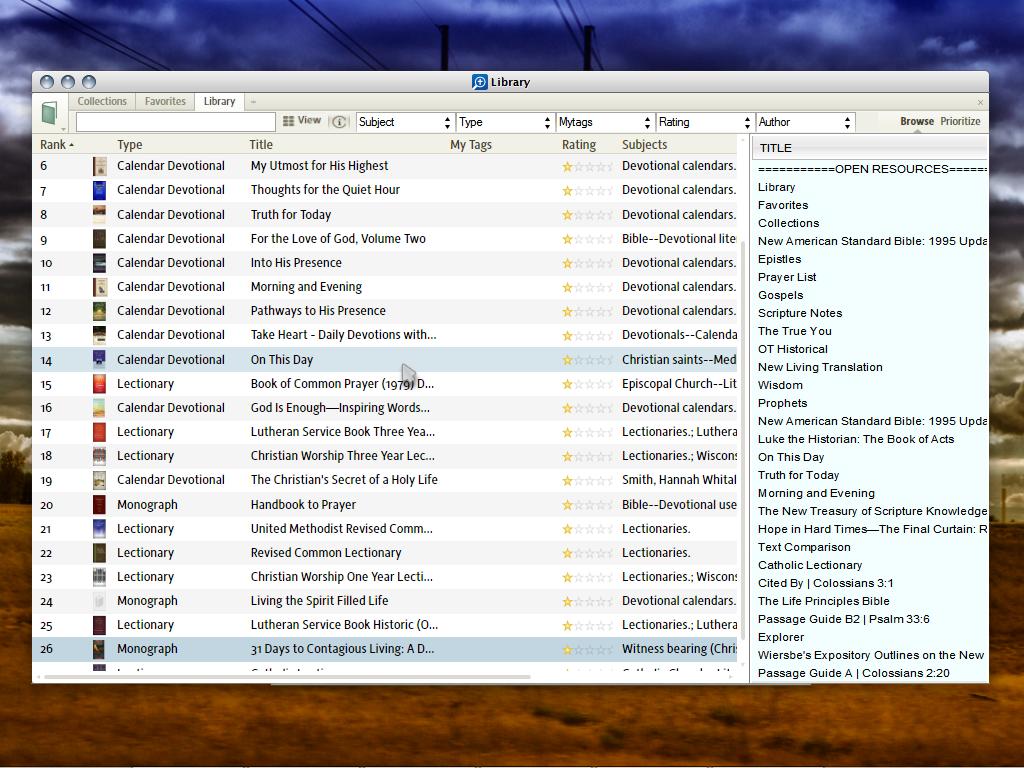1024x768 pixels.
Task: Click cover icon of God Is Enough row
Action: tap(99, 408)
